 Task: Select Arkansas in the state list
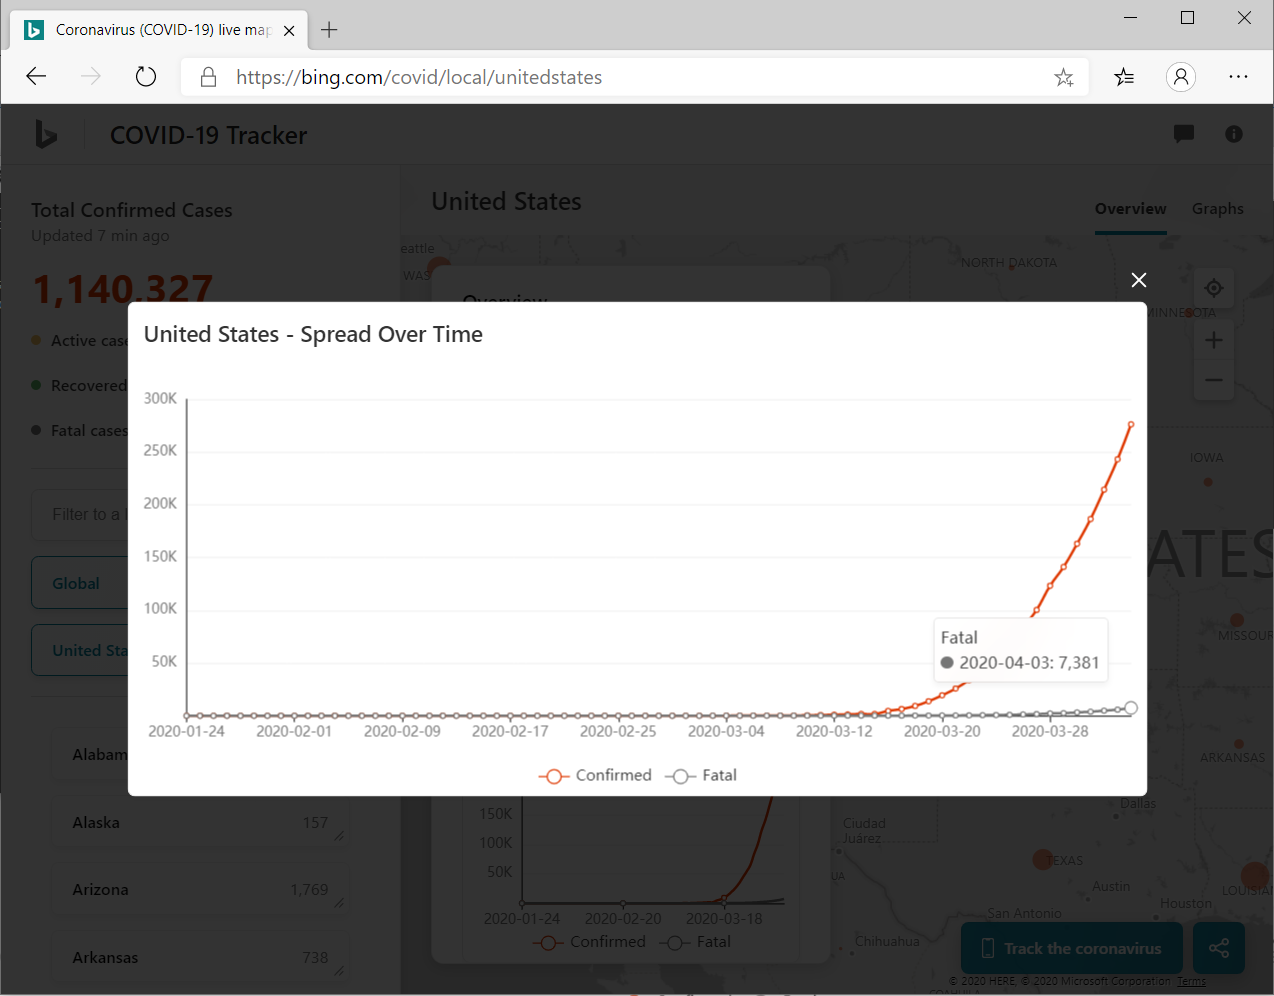tap(200, 957)
